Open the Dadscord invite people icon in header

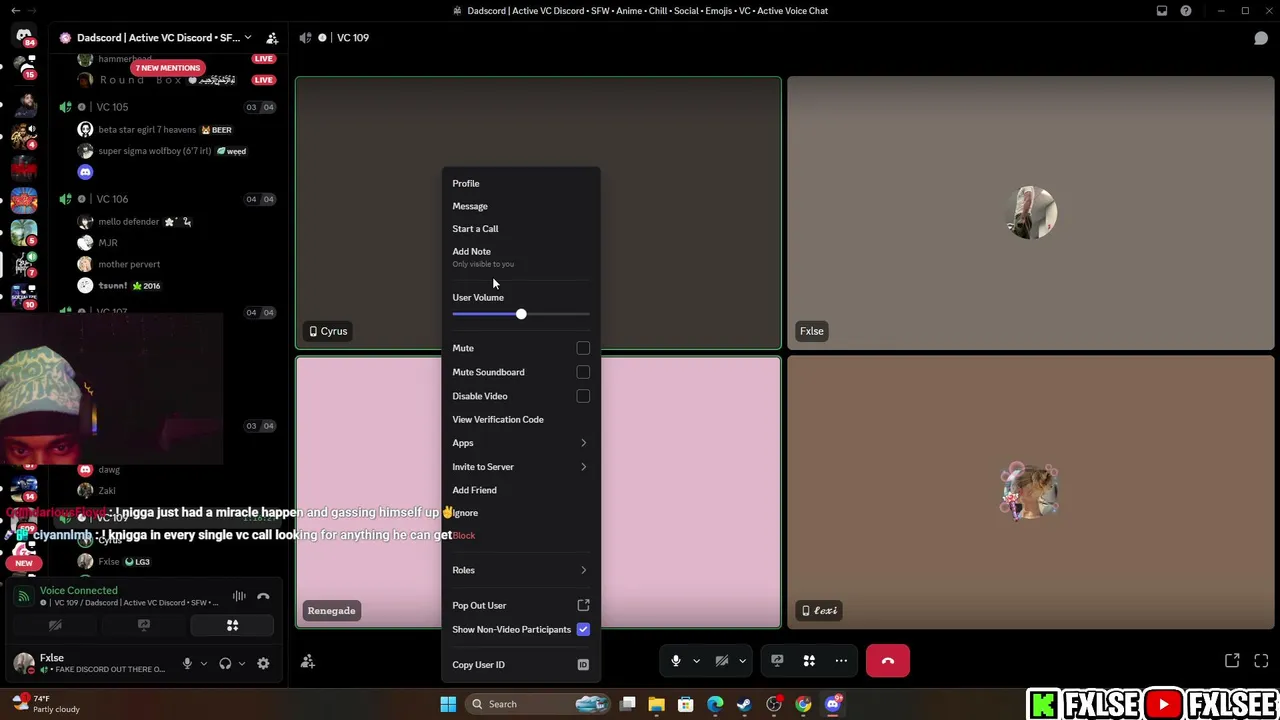click(x=271, y=38)
